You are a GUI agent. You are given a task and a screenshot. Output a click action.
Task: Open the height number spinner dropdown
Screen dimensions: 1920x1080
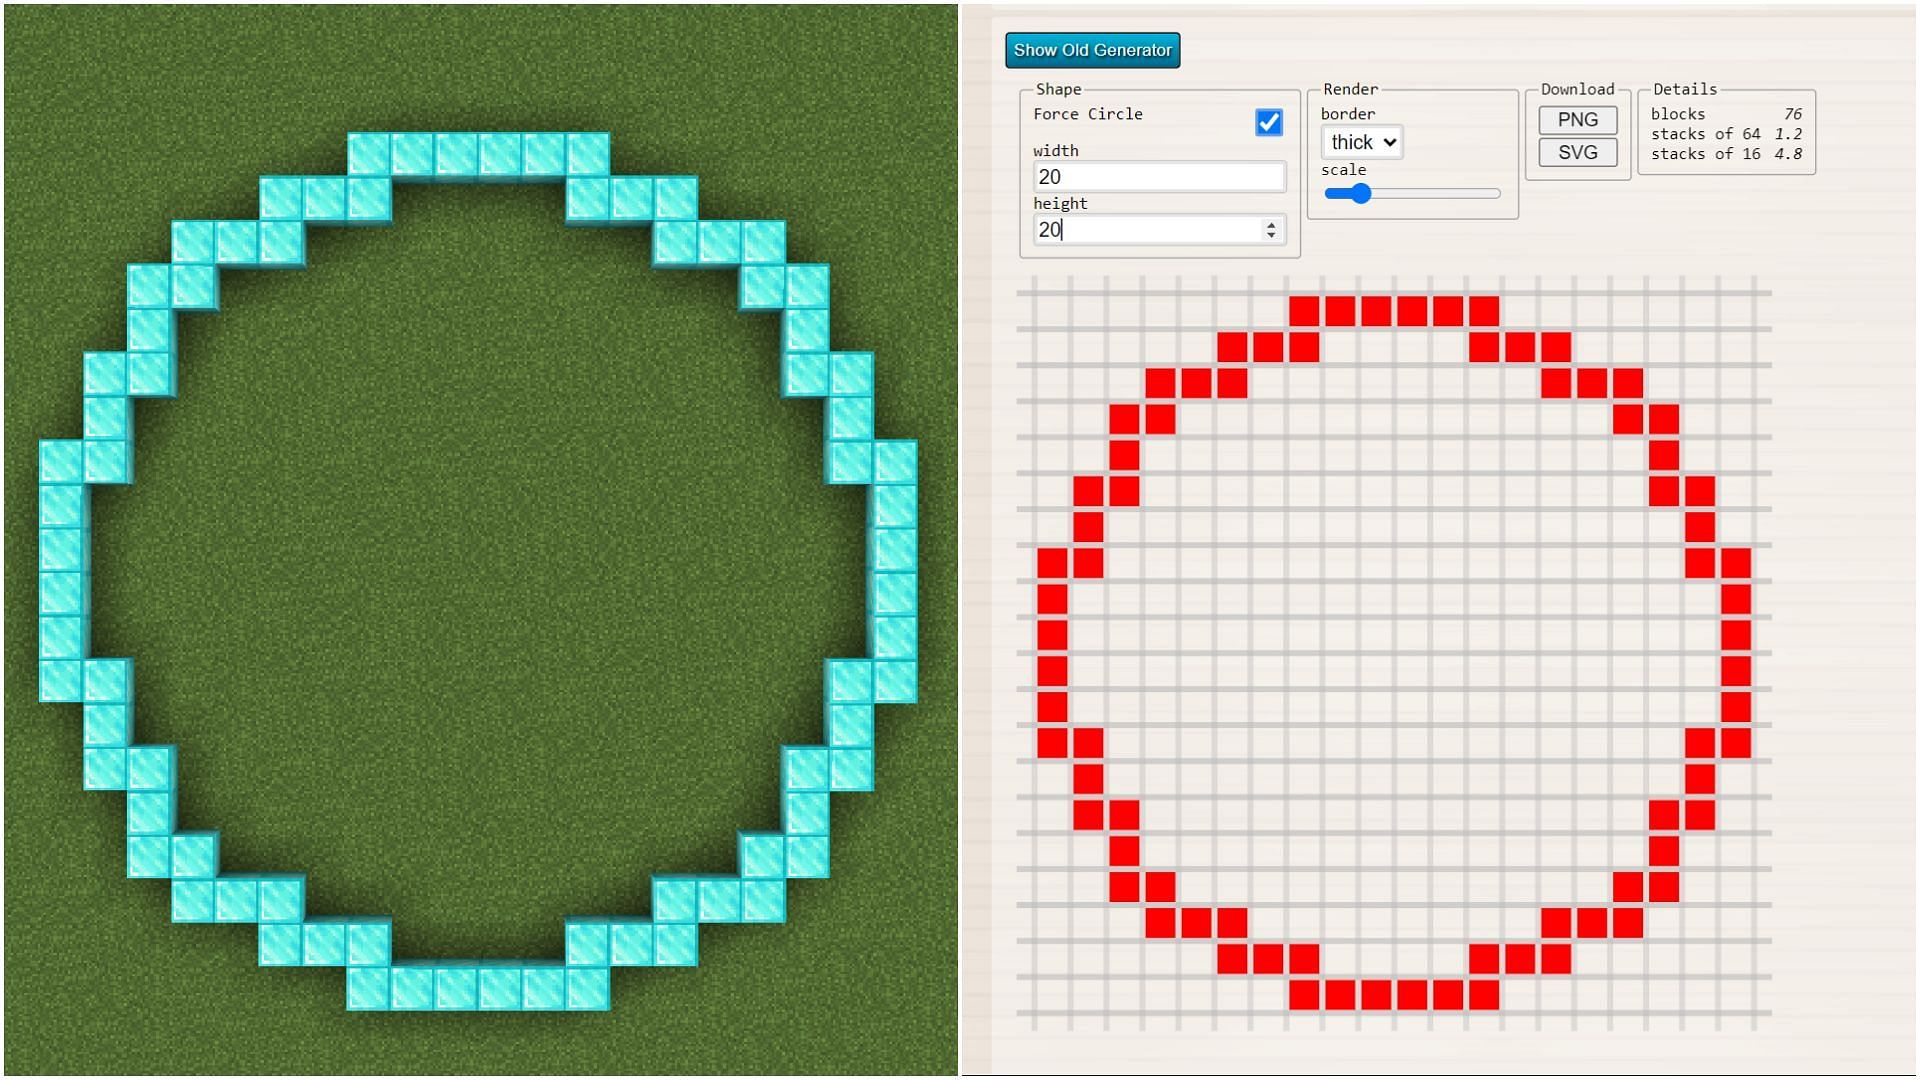pyautogui.click(x=1269, y=229)
